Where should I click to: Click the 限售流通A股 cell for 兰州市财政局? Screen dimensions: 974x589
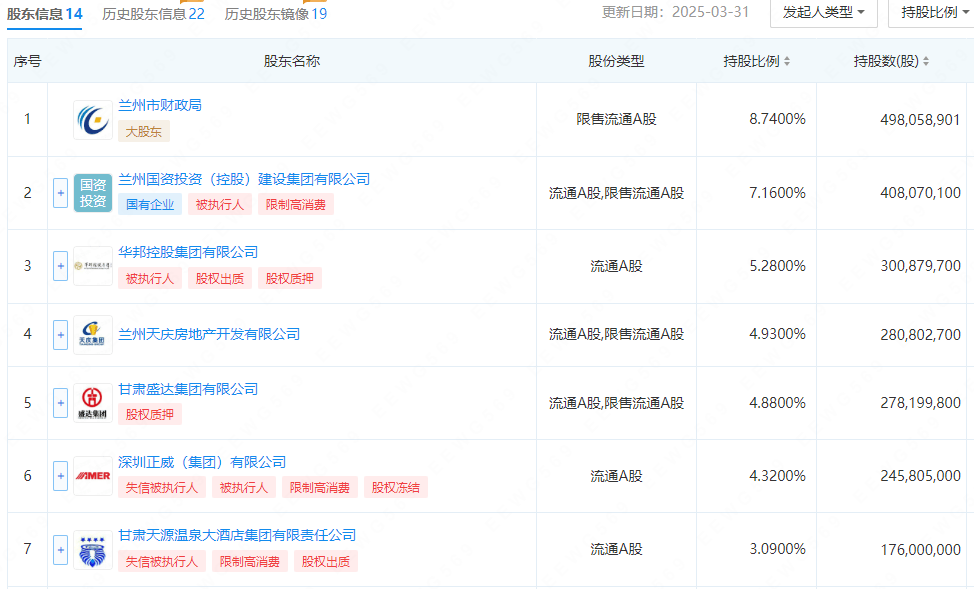click(x=616, y=119)
